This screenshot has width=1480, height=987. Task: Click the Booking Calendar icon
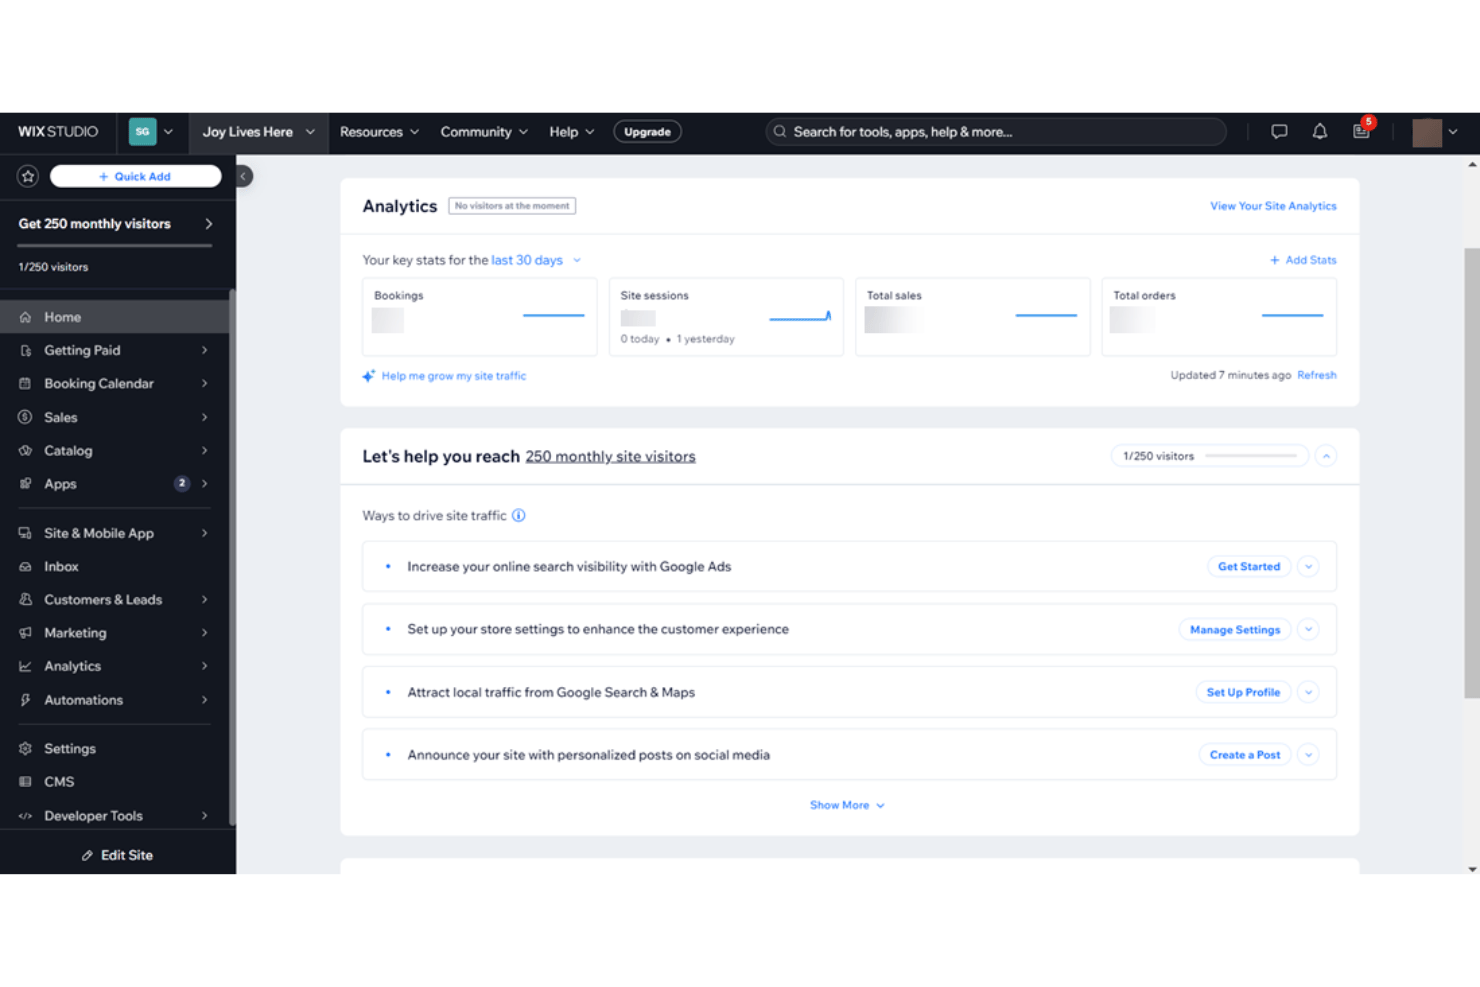tap(25, 384)
